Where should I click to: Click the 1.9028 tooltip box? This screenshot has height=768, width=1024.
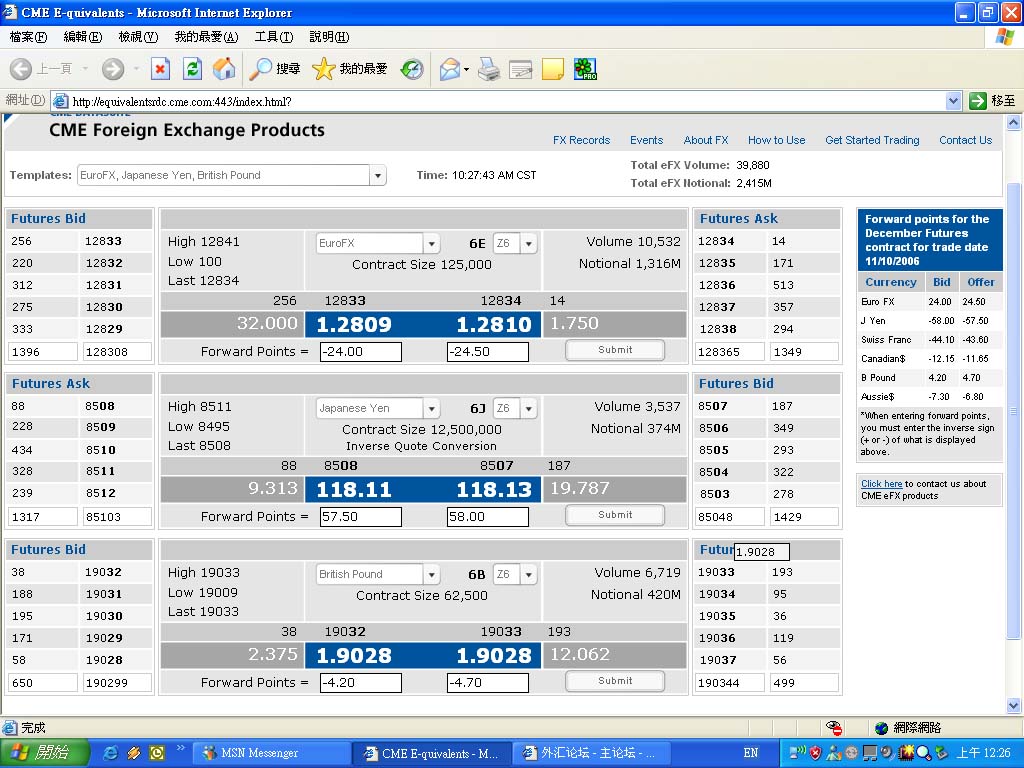(x=761, y=552)
